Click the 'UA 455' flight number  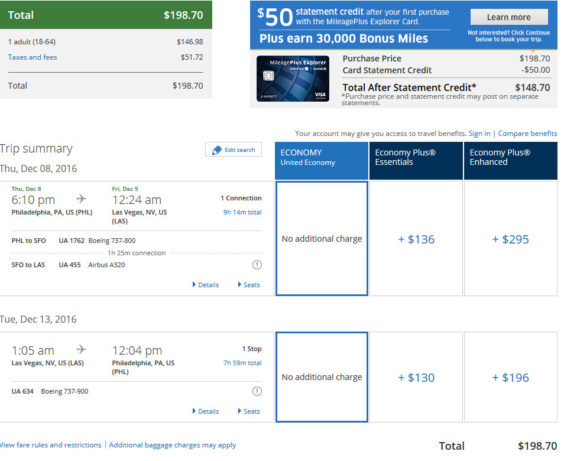click(x=69, y=265)
